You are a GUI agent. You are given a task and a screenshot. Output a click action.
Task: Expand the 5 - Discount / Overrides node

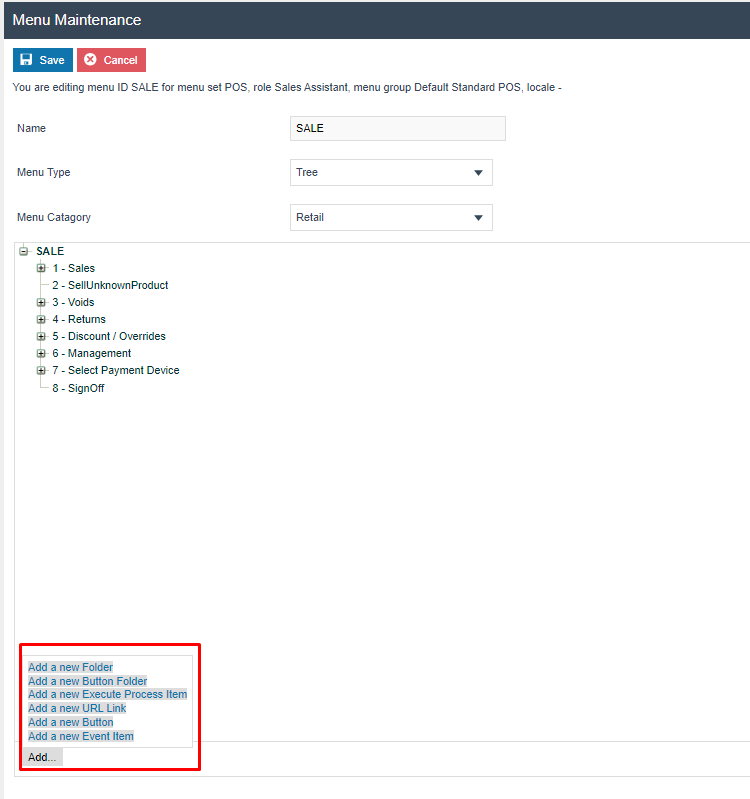point(41,336)
